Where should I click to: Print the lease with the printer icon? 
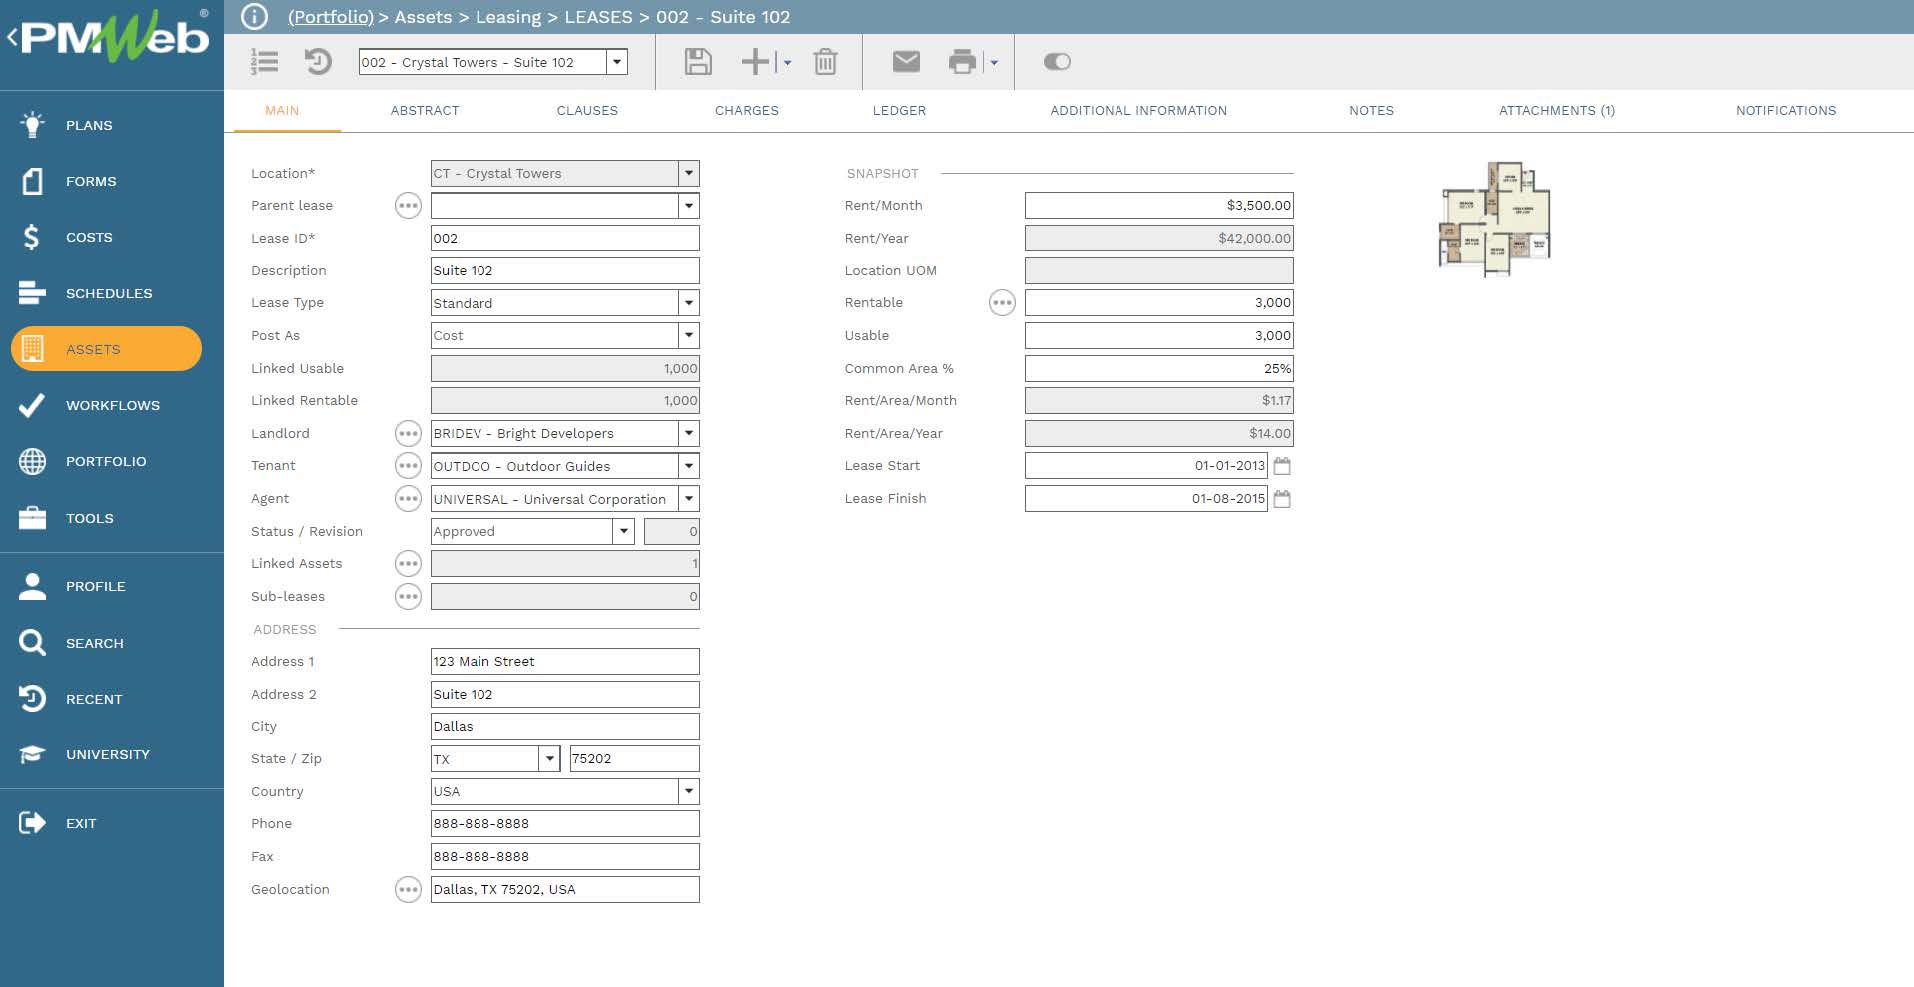point(962,62)
